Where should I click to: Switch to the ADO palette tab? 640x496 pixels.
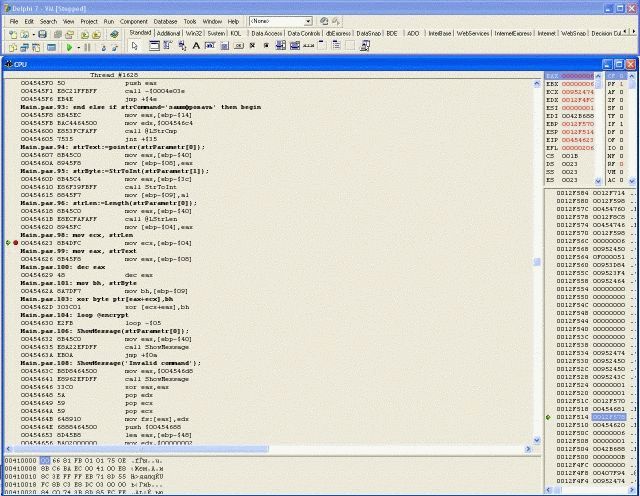[413, 33]
